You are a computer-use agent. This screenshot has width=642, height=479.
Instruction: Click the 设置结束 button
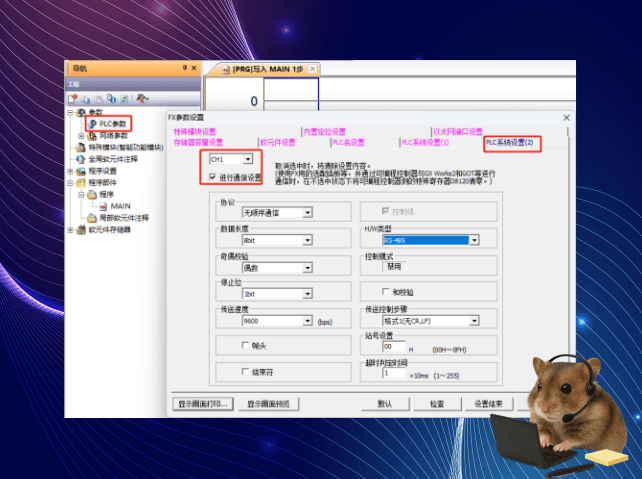pos(488,404)
